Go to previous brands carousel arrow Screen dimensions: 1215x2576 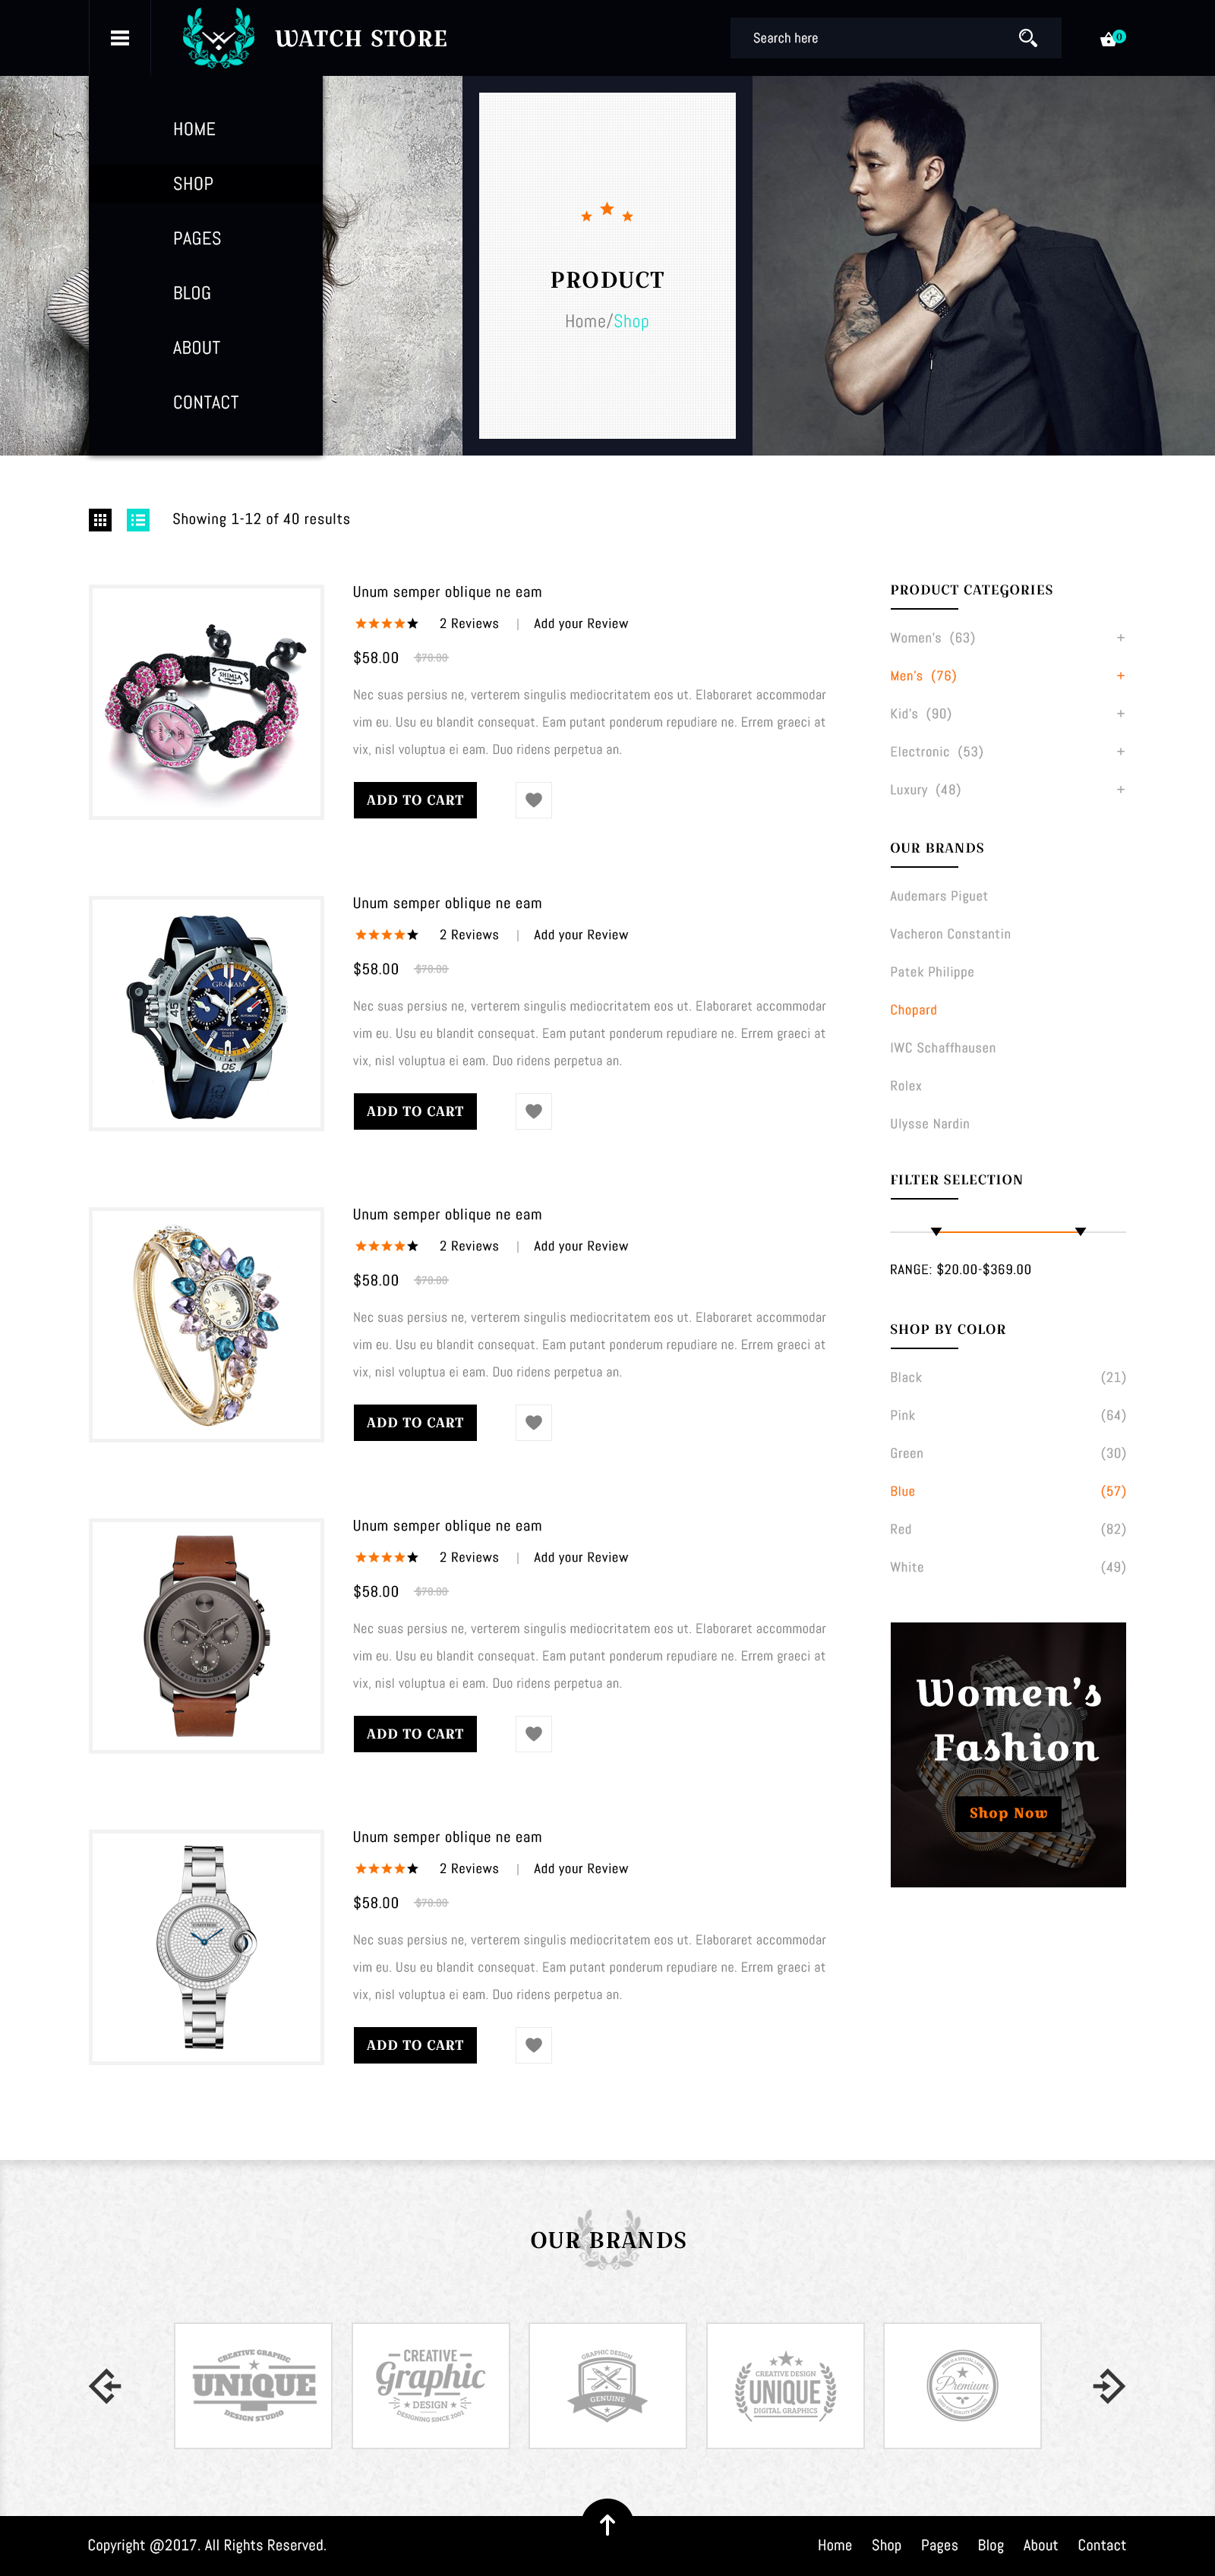click(x=105, y=2385)
